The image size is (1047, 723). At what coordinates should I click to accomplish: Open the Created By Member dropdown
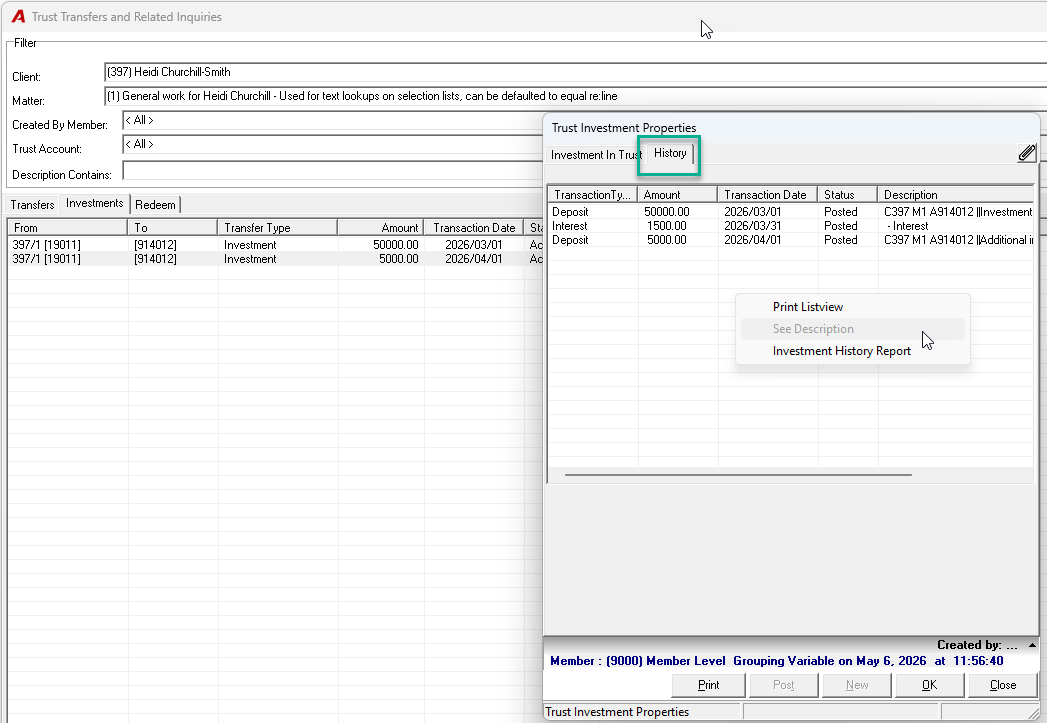pos(333,120)
